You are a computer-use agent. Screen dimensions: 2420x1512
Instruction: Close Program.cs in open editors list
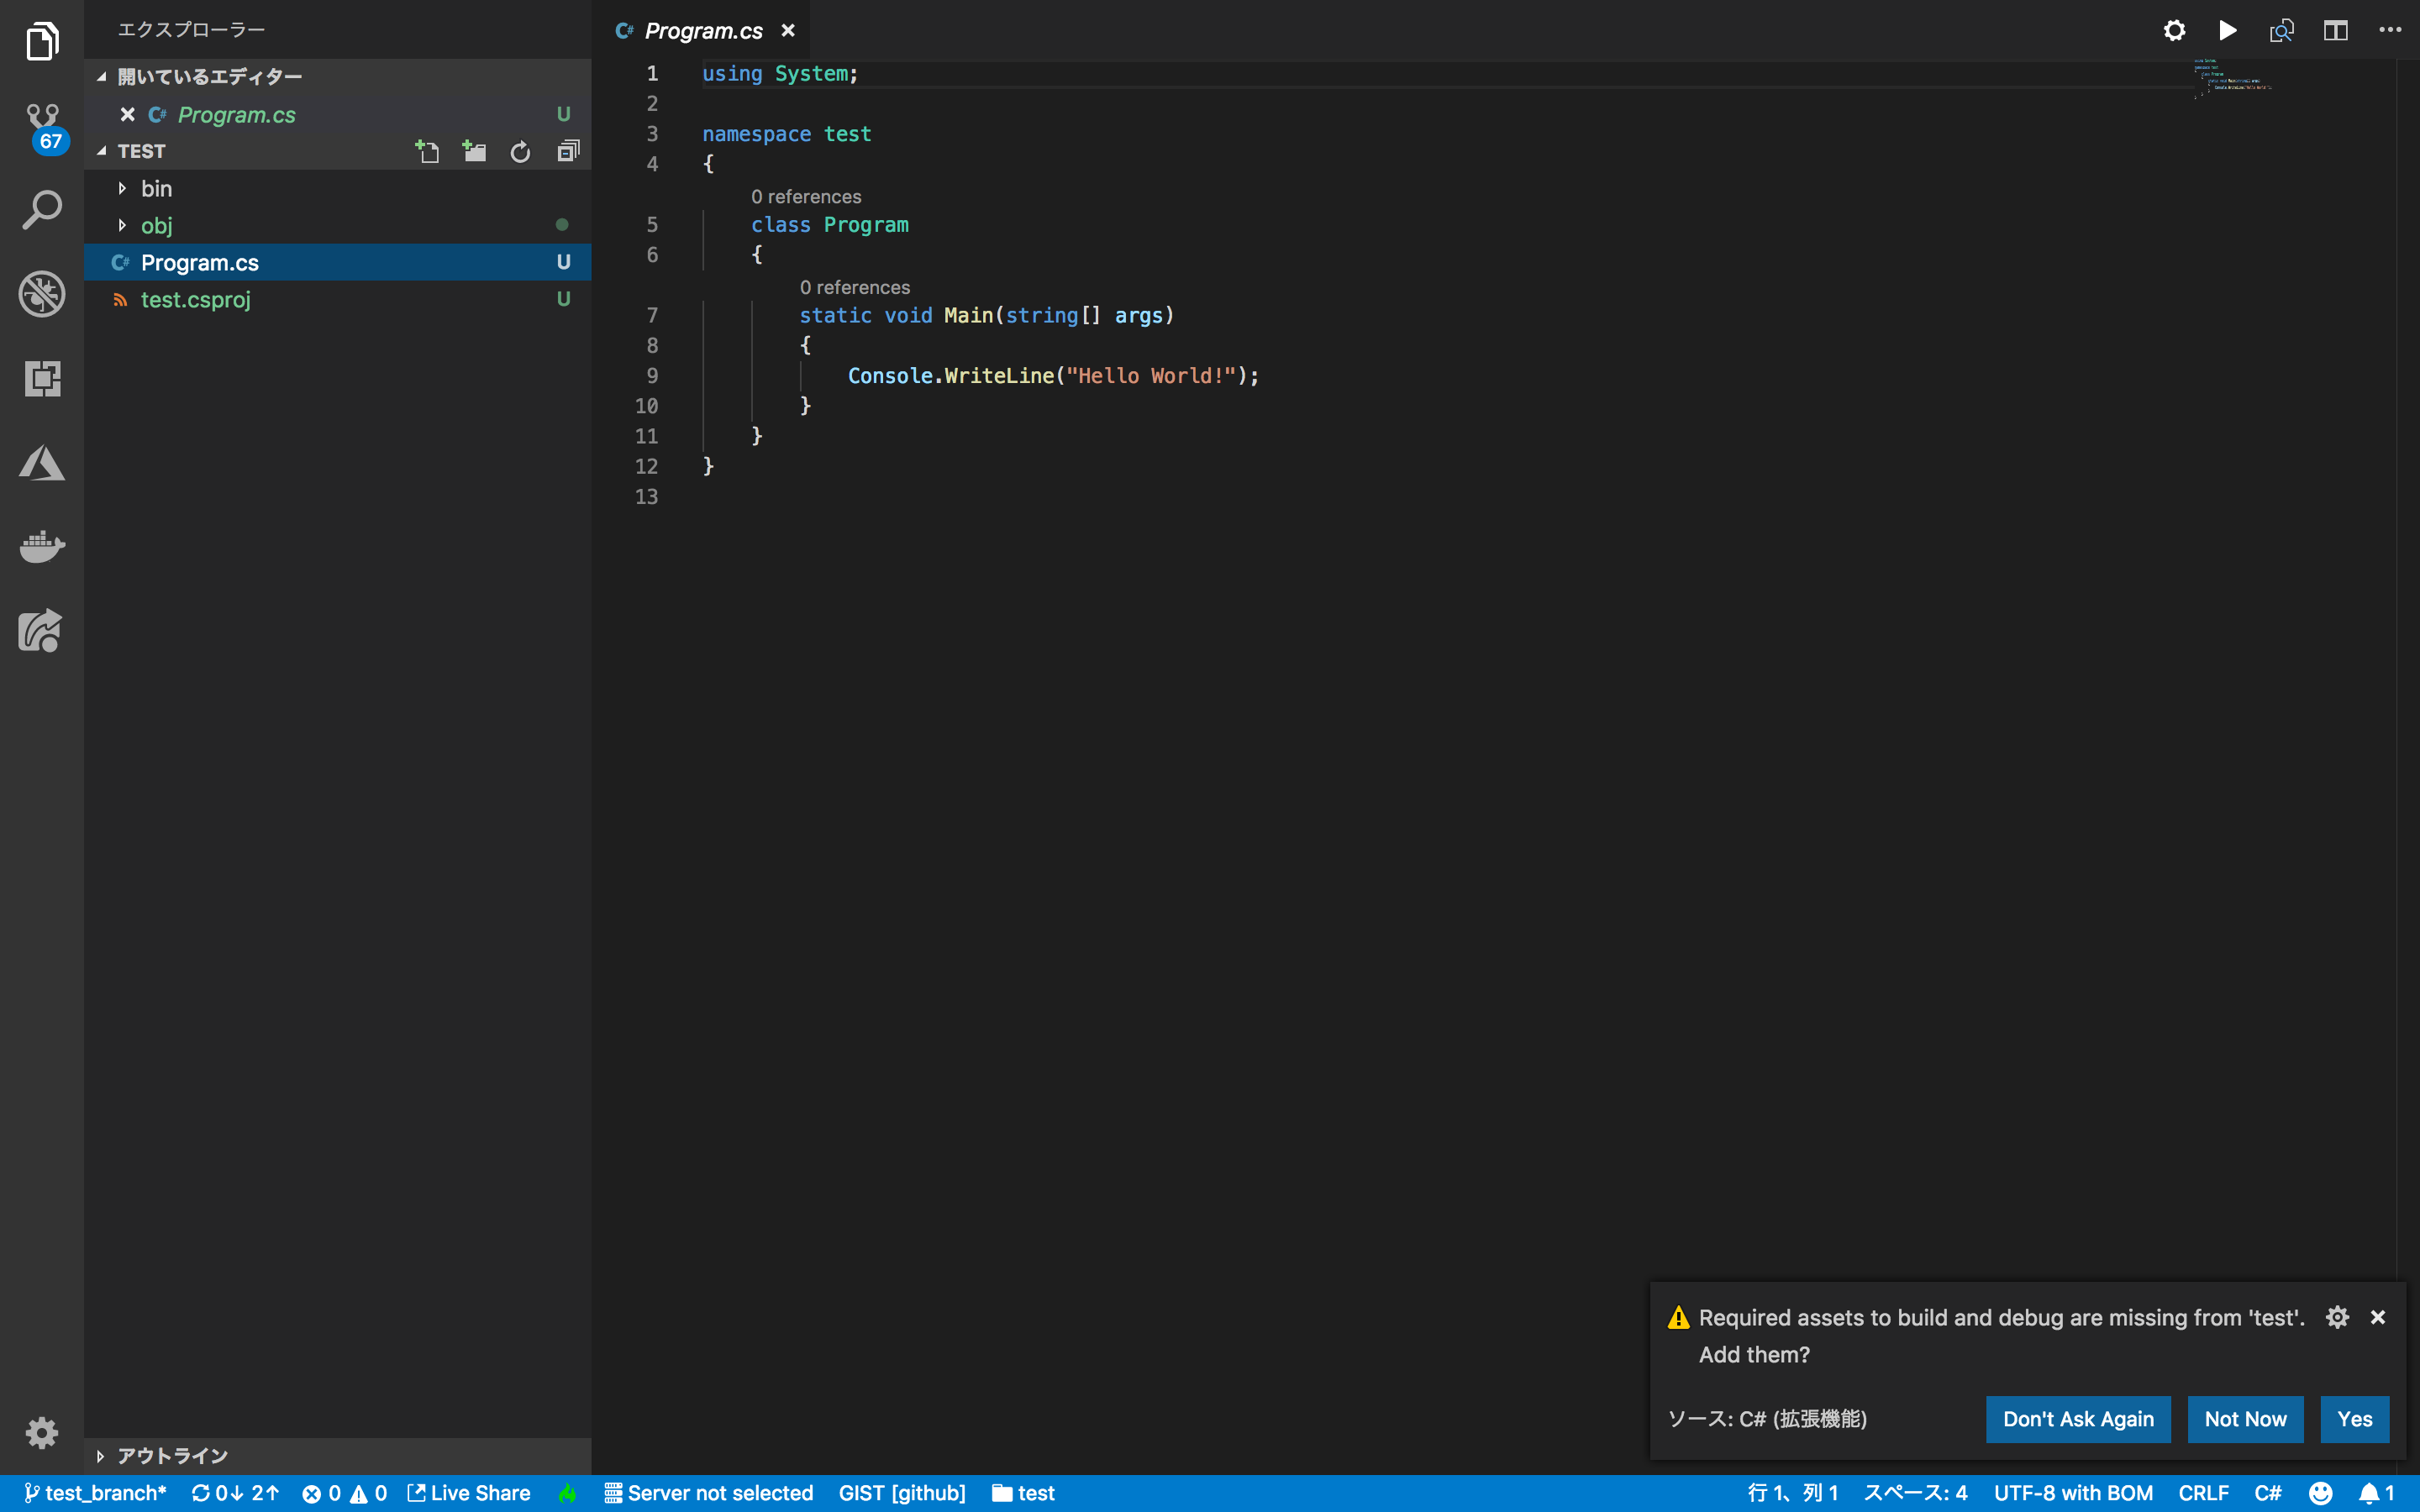pos(127,115)
